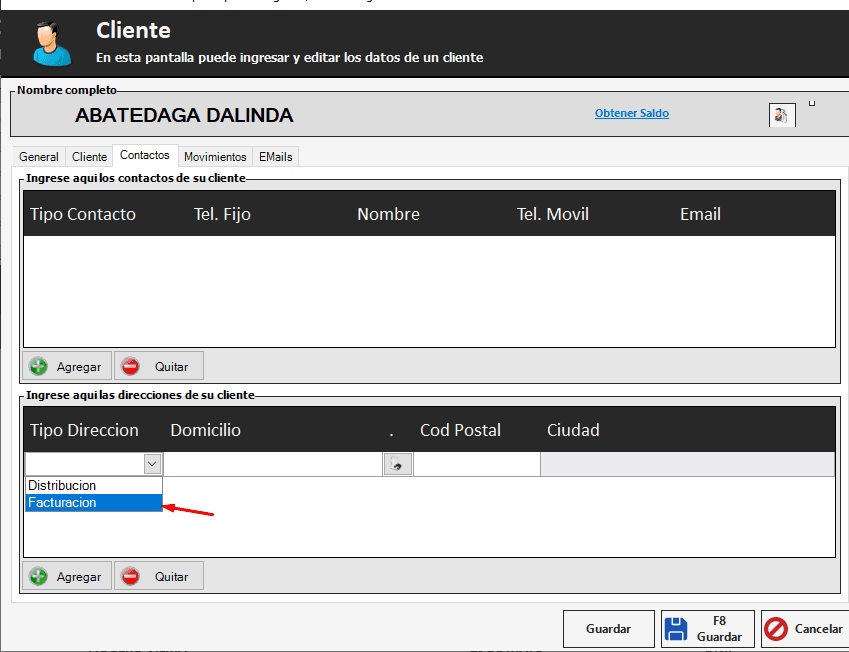Click the small client photo button beside Obtener Saldo

[781, 115]
